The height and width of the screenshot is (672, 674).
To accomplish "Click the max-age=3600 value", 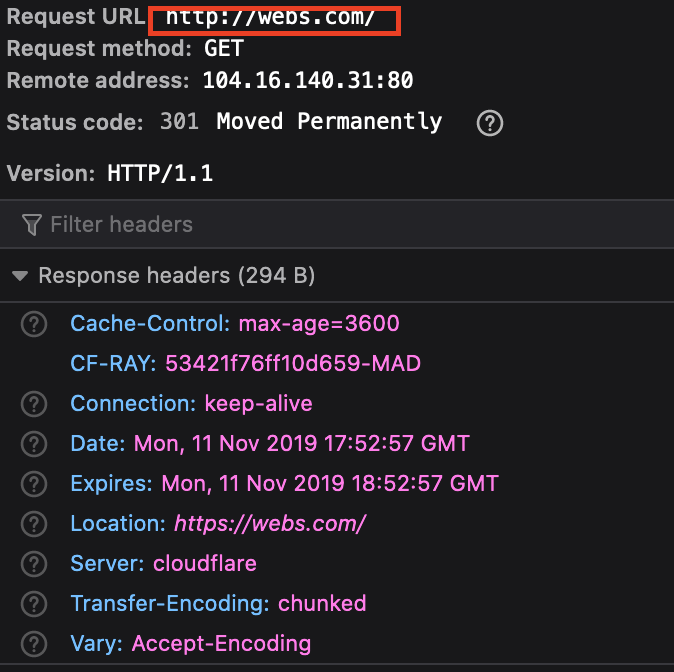I will pyautogui.click(x=319, y=324).
